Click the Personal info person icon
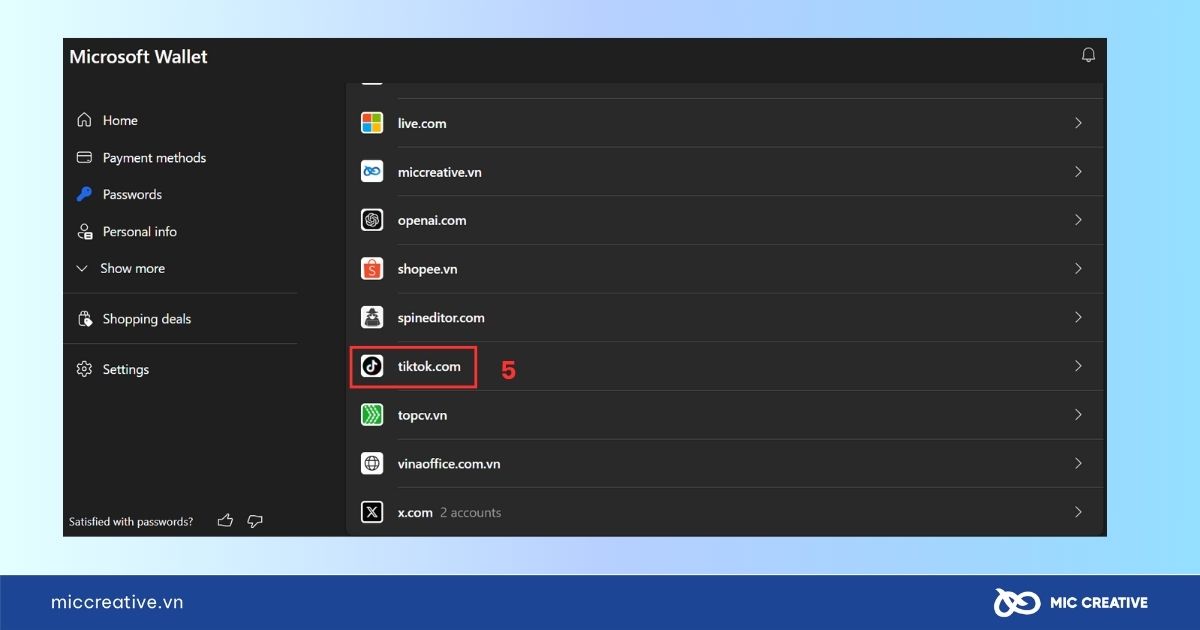 (84, 231)
